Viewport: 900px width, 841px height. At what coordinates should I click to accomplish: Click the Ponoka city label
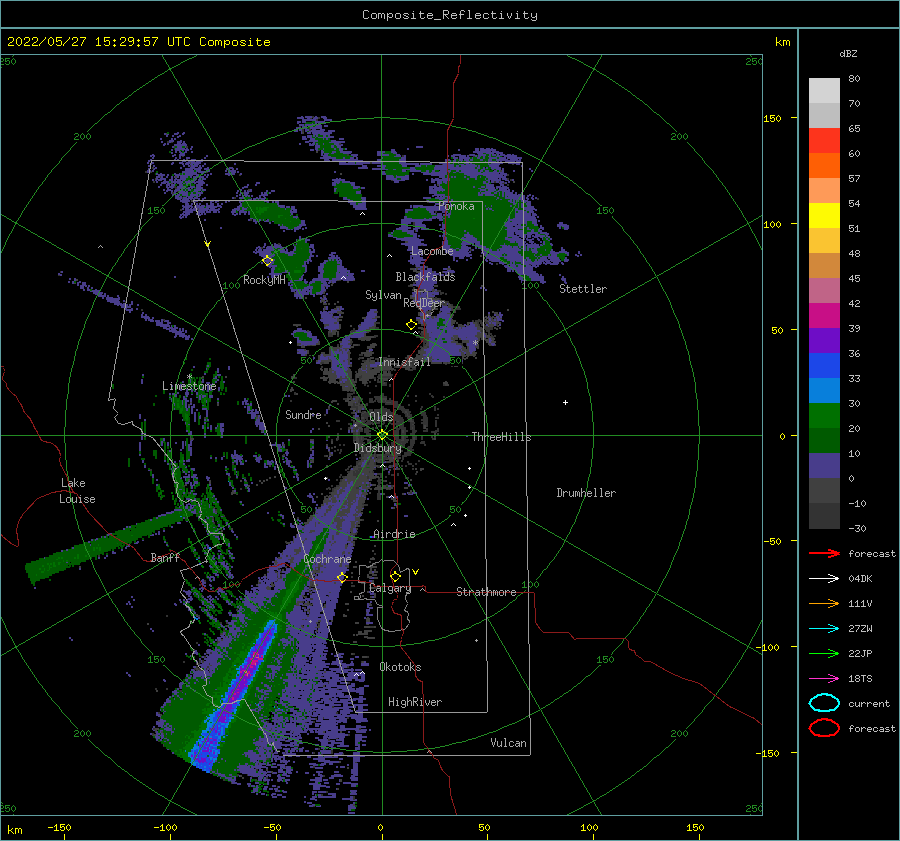point(456,206)
